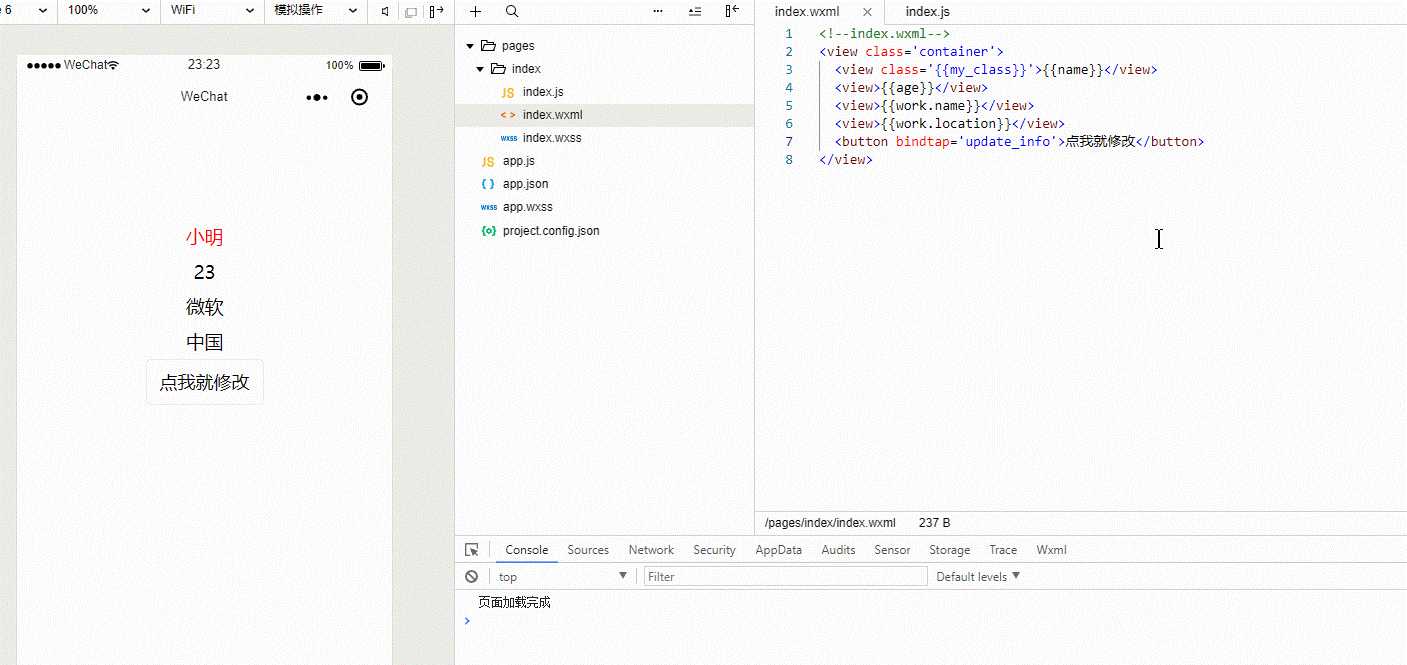This screenshot has width=1407, height=665.
Task: Click the inspect element picker icon
Action: (472, 550)
